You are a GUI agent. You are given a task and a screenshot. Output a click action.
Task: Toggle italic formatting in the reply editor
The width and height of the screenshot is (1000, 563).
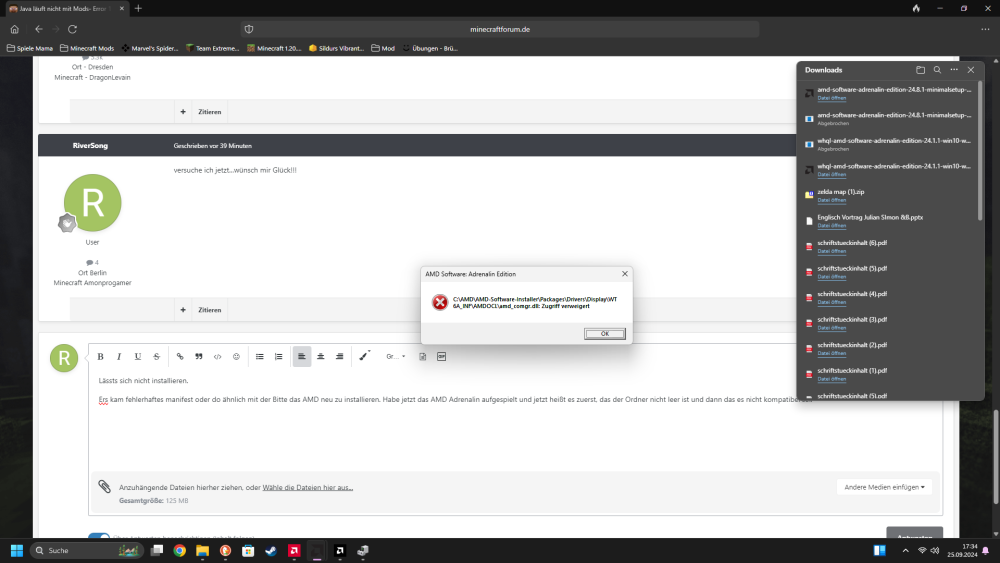pos(119,356)
